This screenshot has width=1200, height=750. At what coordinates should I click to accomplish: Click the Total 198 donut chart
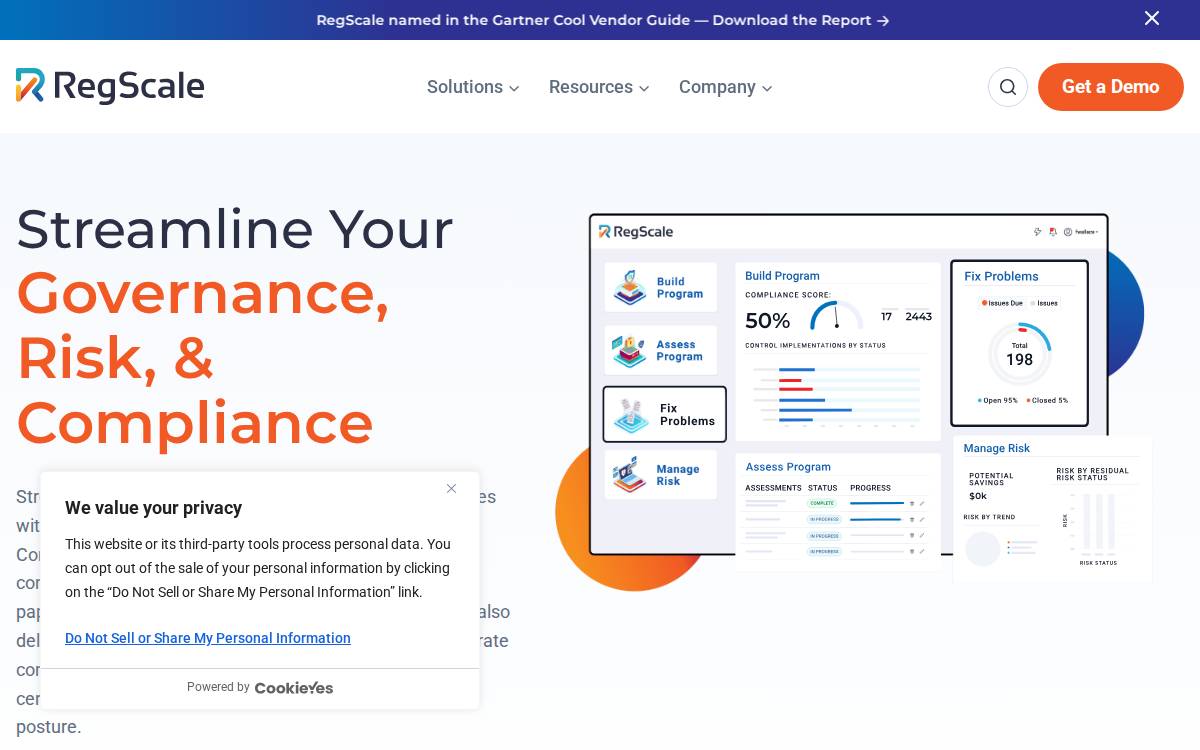(1019, 354)
